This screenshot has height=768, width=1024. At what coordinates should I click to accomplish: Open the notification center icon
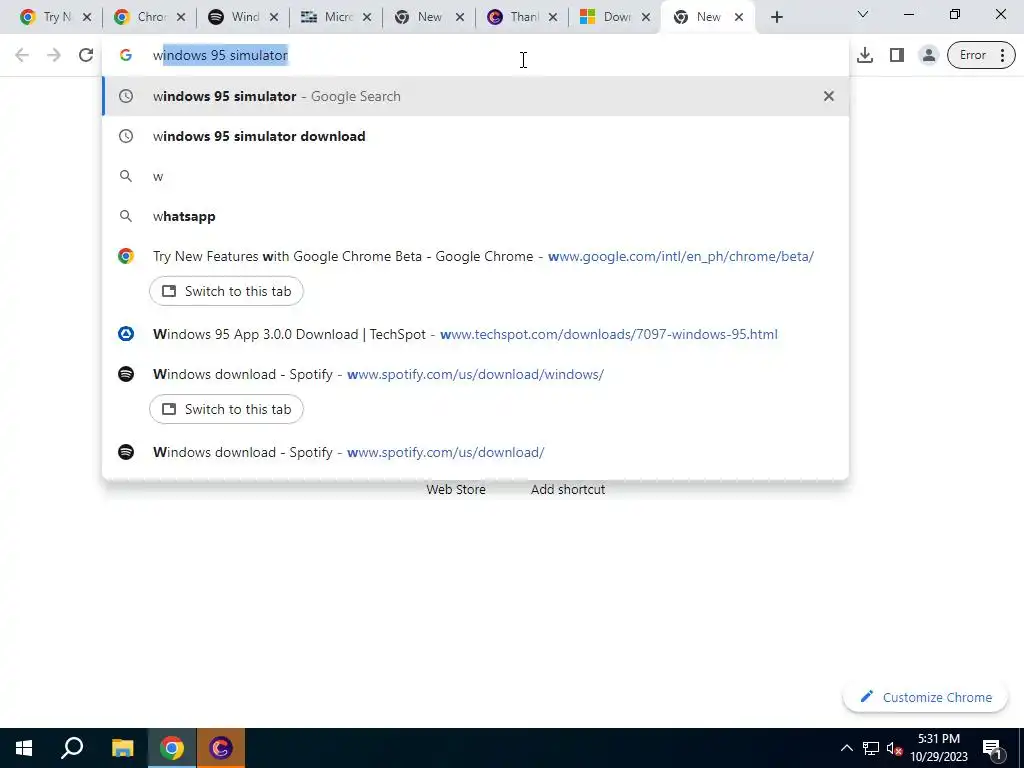[991, 749]
